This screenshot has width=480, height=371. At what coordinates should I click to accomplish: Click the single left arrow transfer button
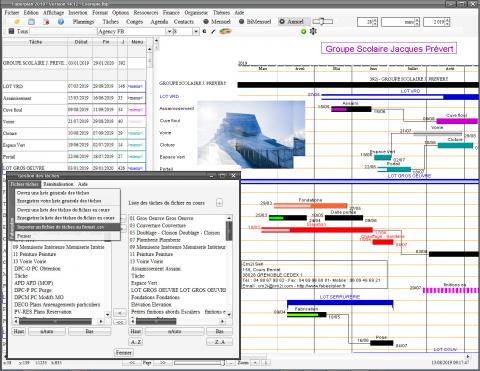pyautogui.click(x=119, y=313)
